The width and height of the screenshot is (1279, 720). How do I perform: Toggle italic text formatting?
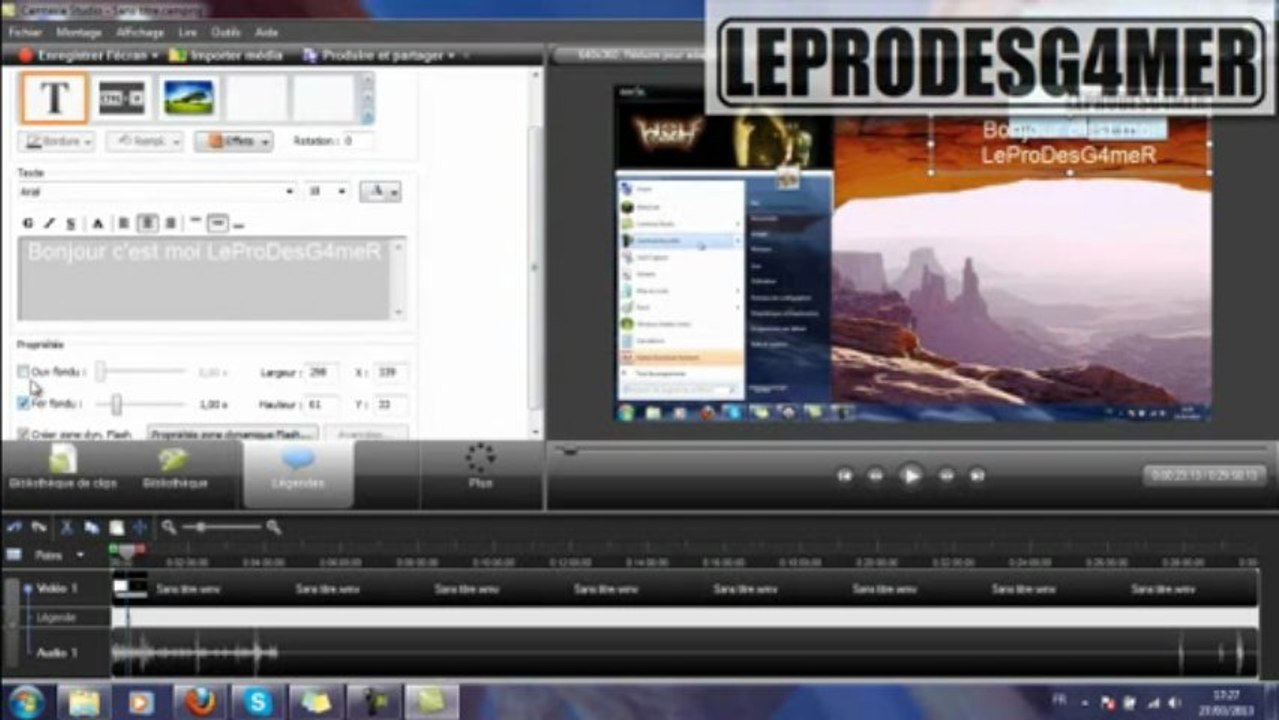tap(49, 223)
